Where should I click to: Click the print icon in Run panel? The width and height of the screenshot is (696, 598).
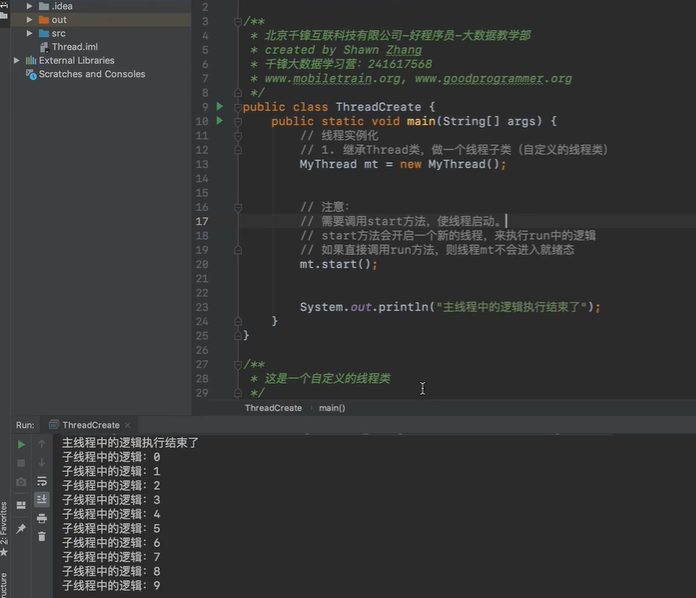42,518
